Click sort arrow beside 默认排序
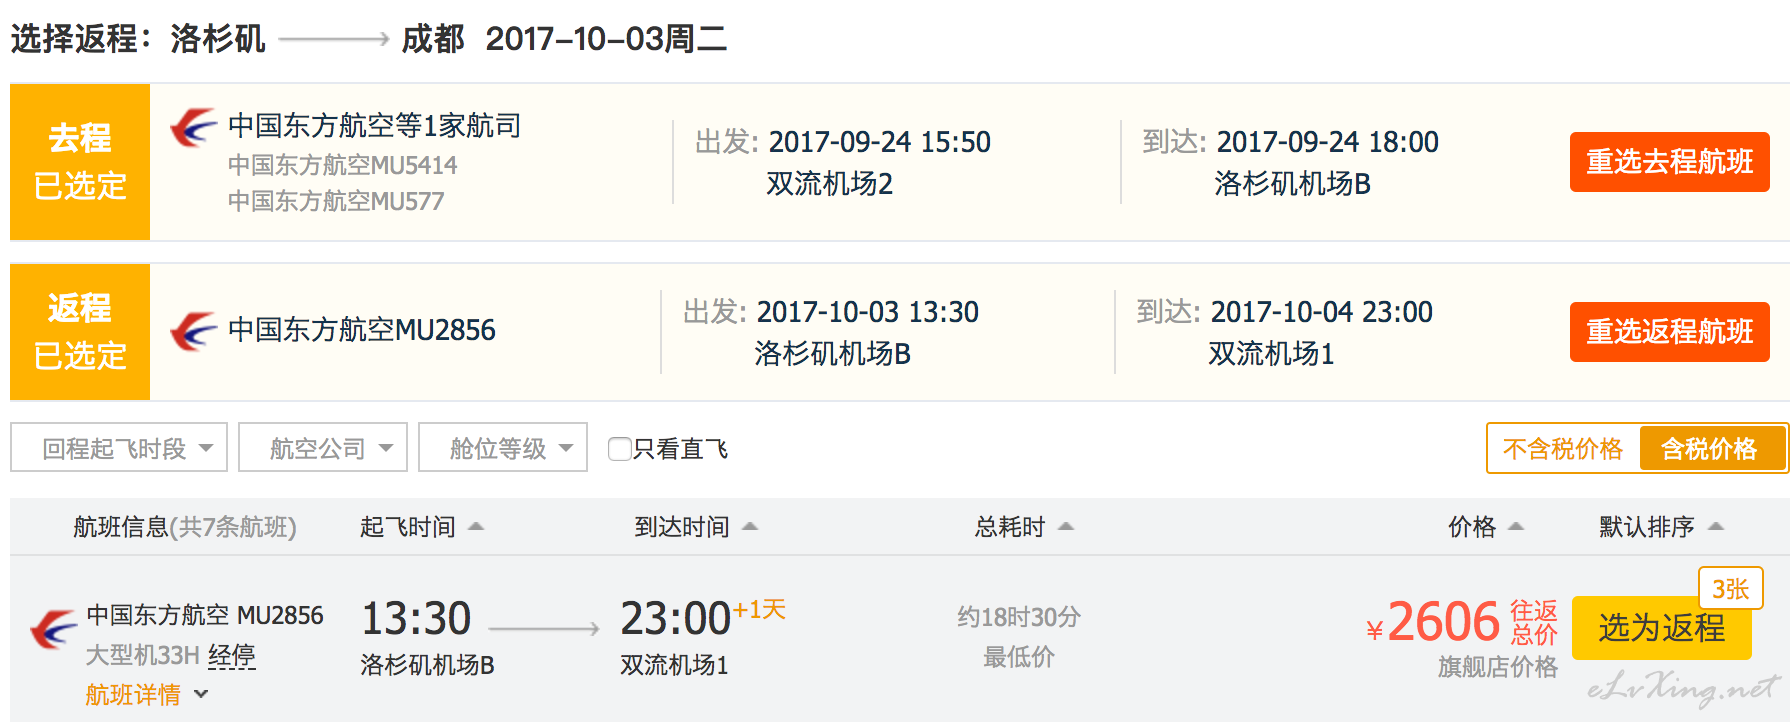 click(x=1716, y=527)
